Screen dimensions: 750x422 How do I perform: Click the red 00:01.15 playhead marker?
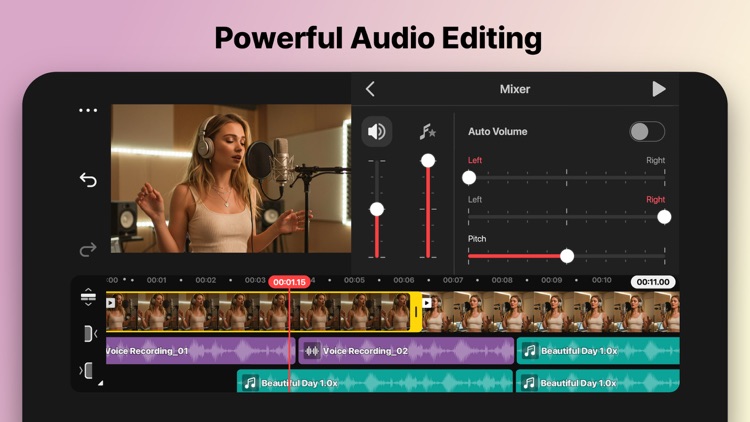point(289,282)
